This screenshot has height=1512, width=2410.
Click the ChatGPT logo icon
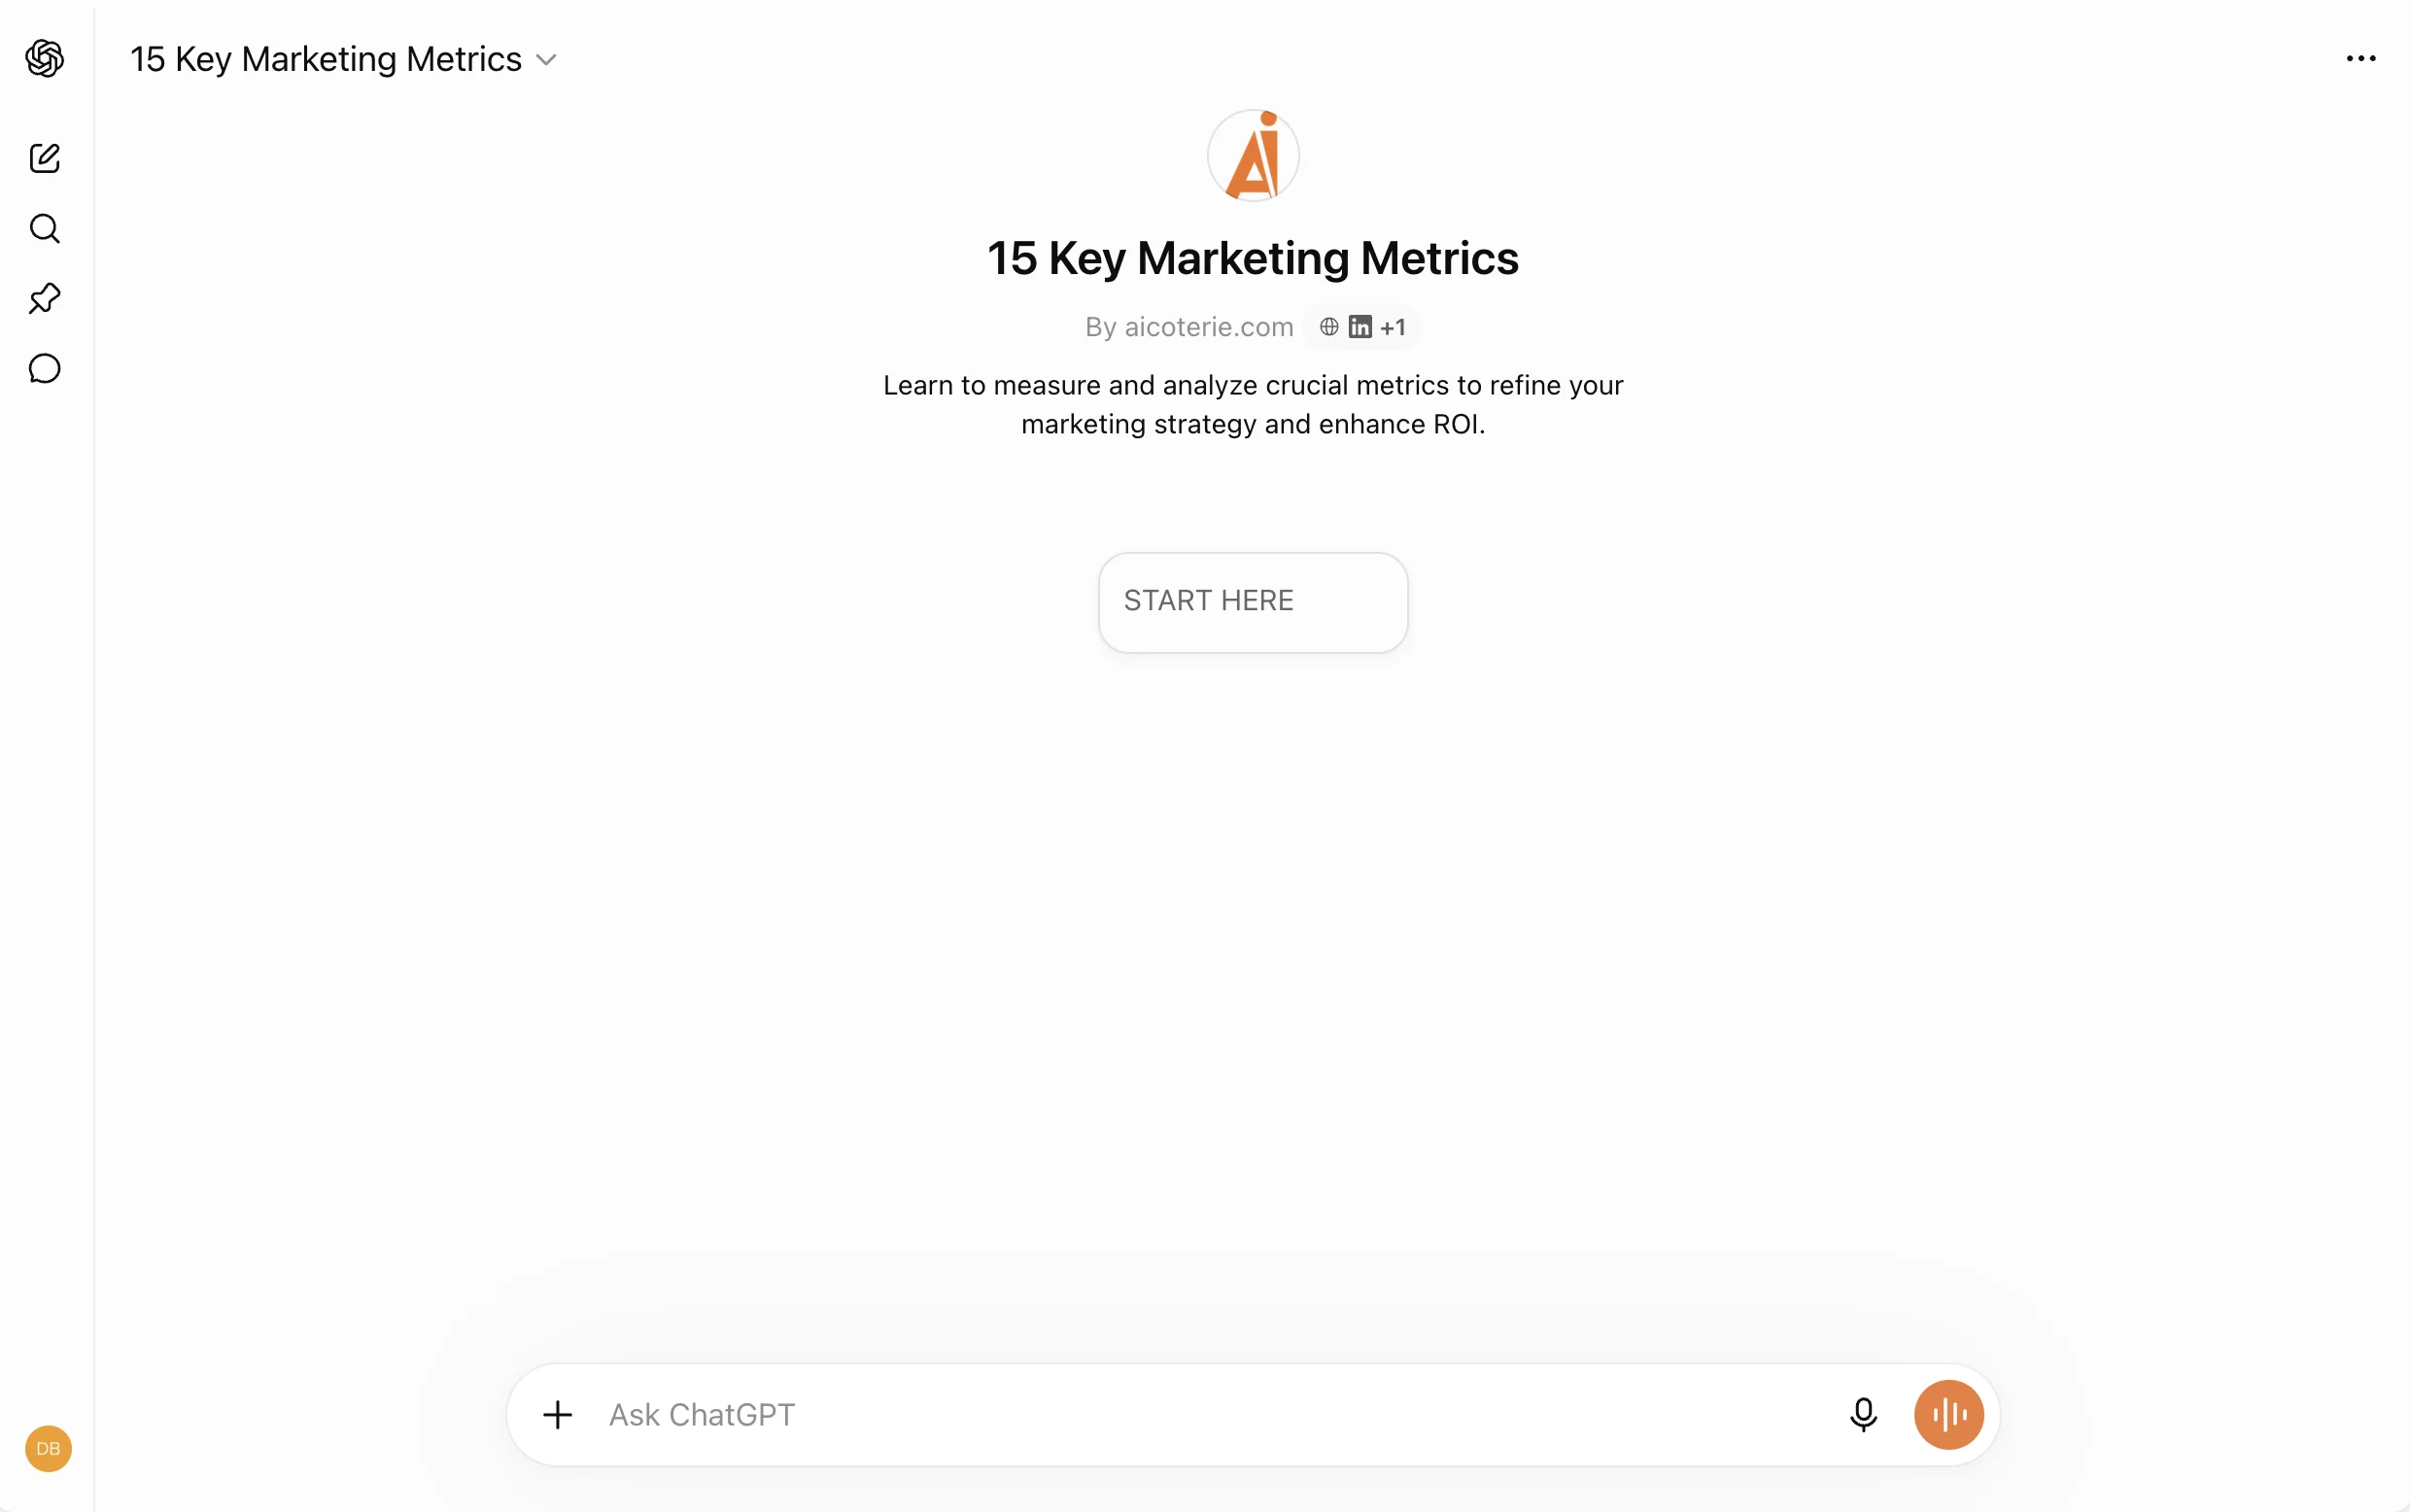(45, 59)
